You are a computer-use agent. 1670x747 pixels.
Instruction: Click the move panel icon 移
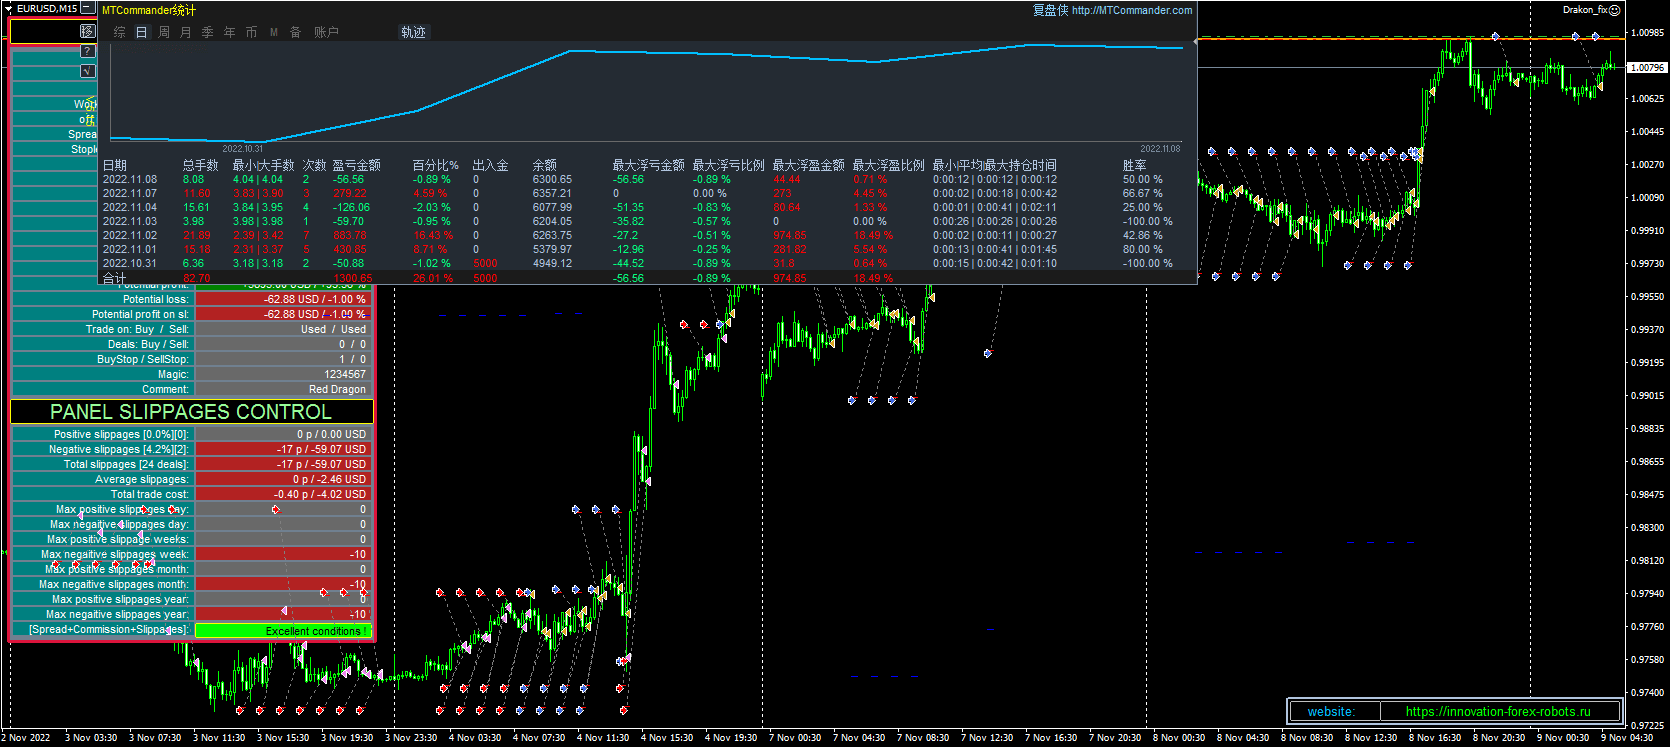point(87,31)
